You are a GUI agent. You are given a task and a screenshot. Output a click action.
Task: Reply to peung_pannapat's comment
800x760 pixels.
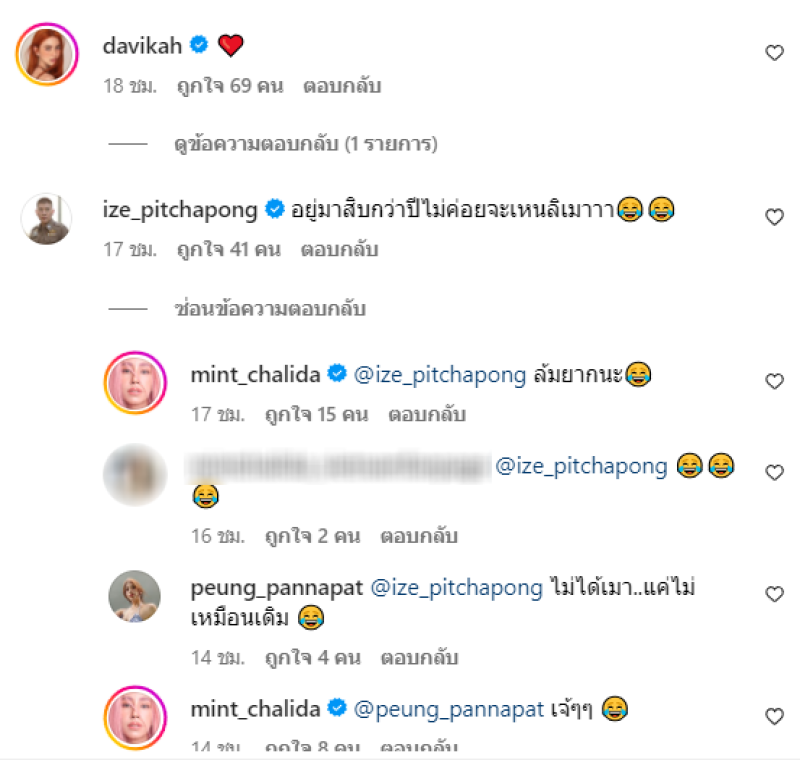click(419, 657)
